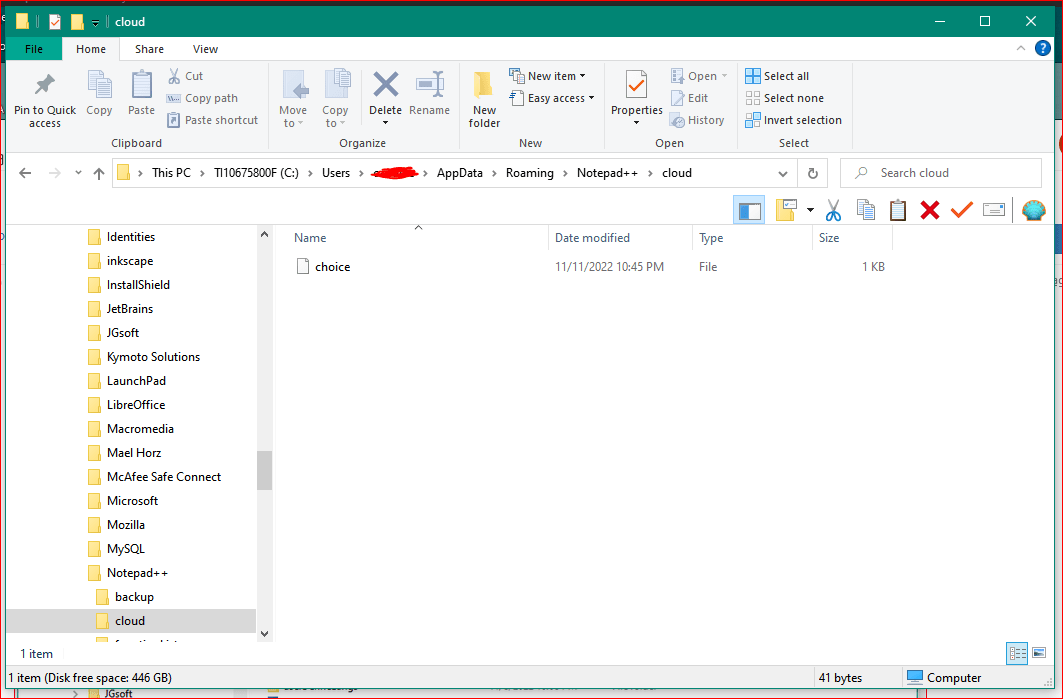Open the shell icon at the toolbar's right end
Image resolution: width=1063 pixels, height=699 pixels.
pyautogui.click(x=1032, y=210)
